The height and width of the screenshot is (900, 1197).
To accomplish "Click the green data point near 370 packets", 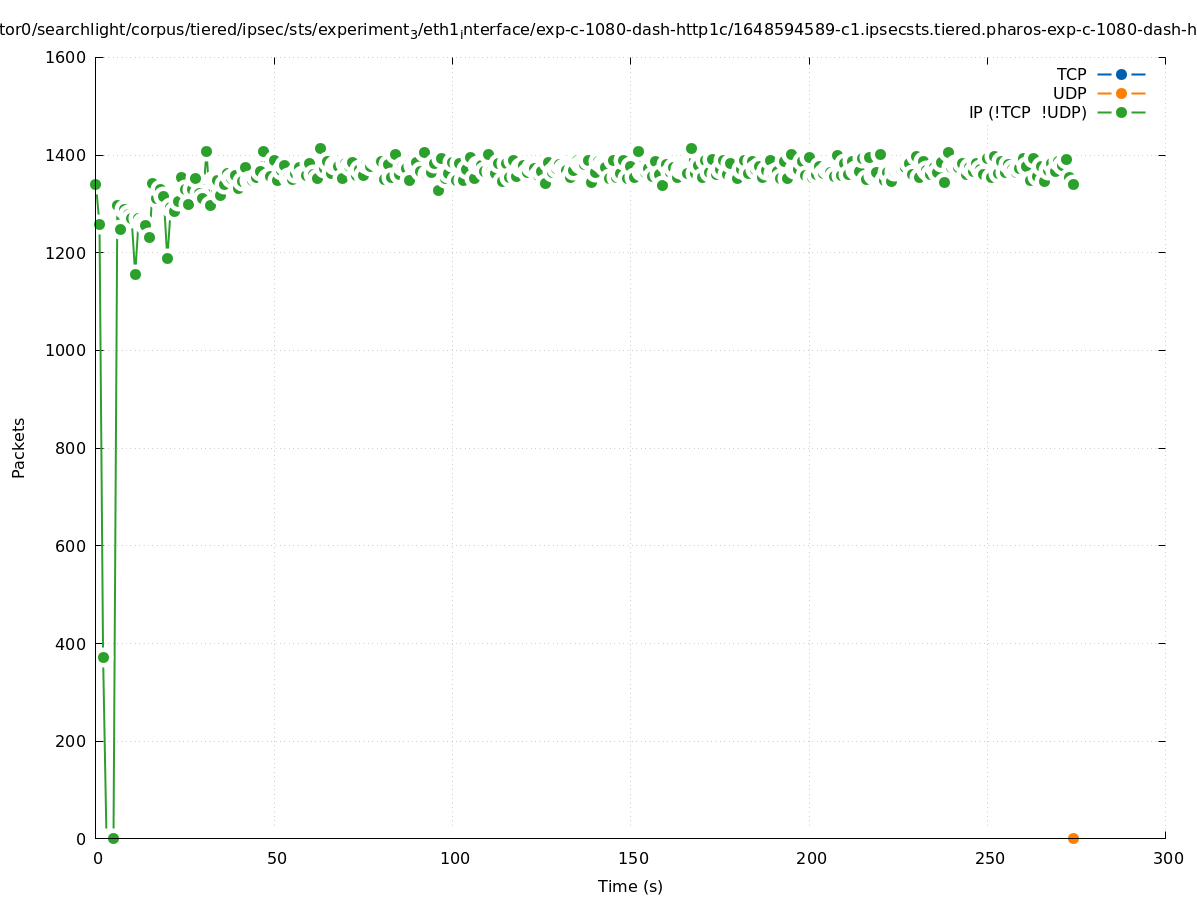I will (x=103, y=657).
